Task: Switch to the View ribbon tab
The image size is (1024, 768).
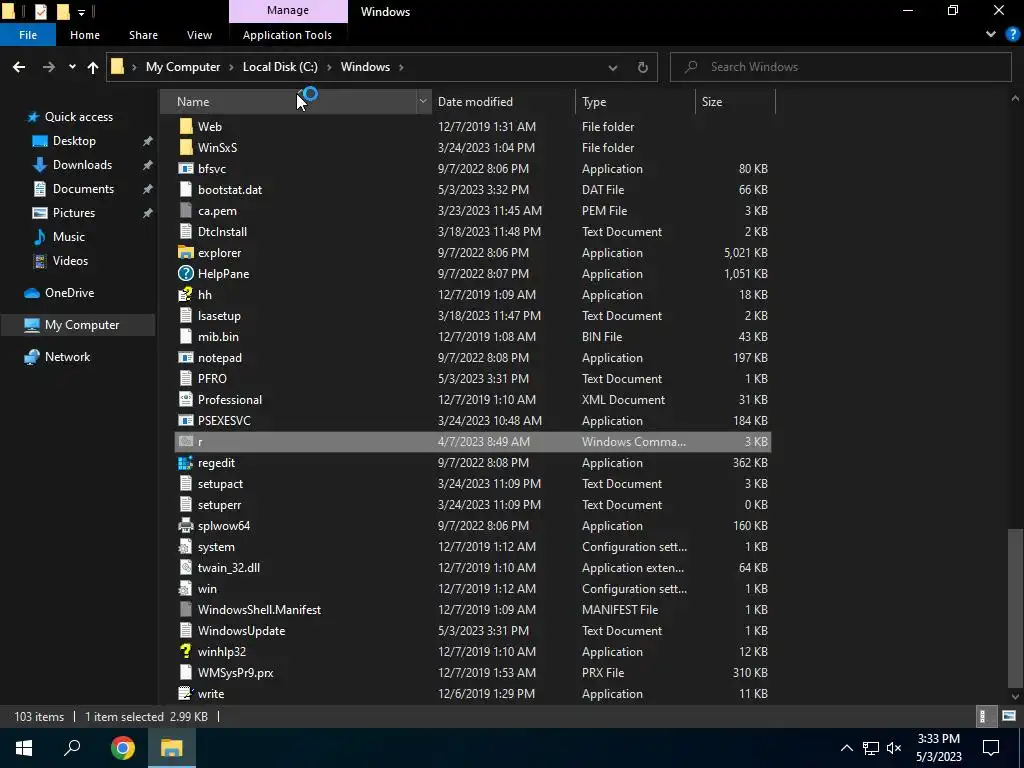Action: 199,35
